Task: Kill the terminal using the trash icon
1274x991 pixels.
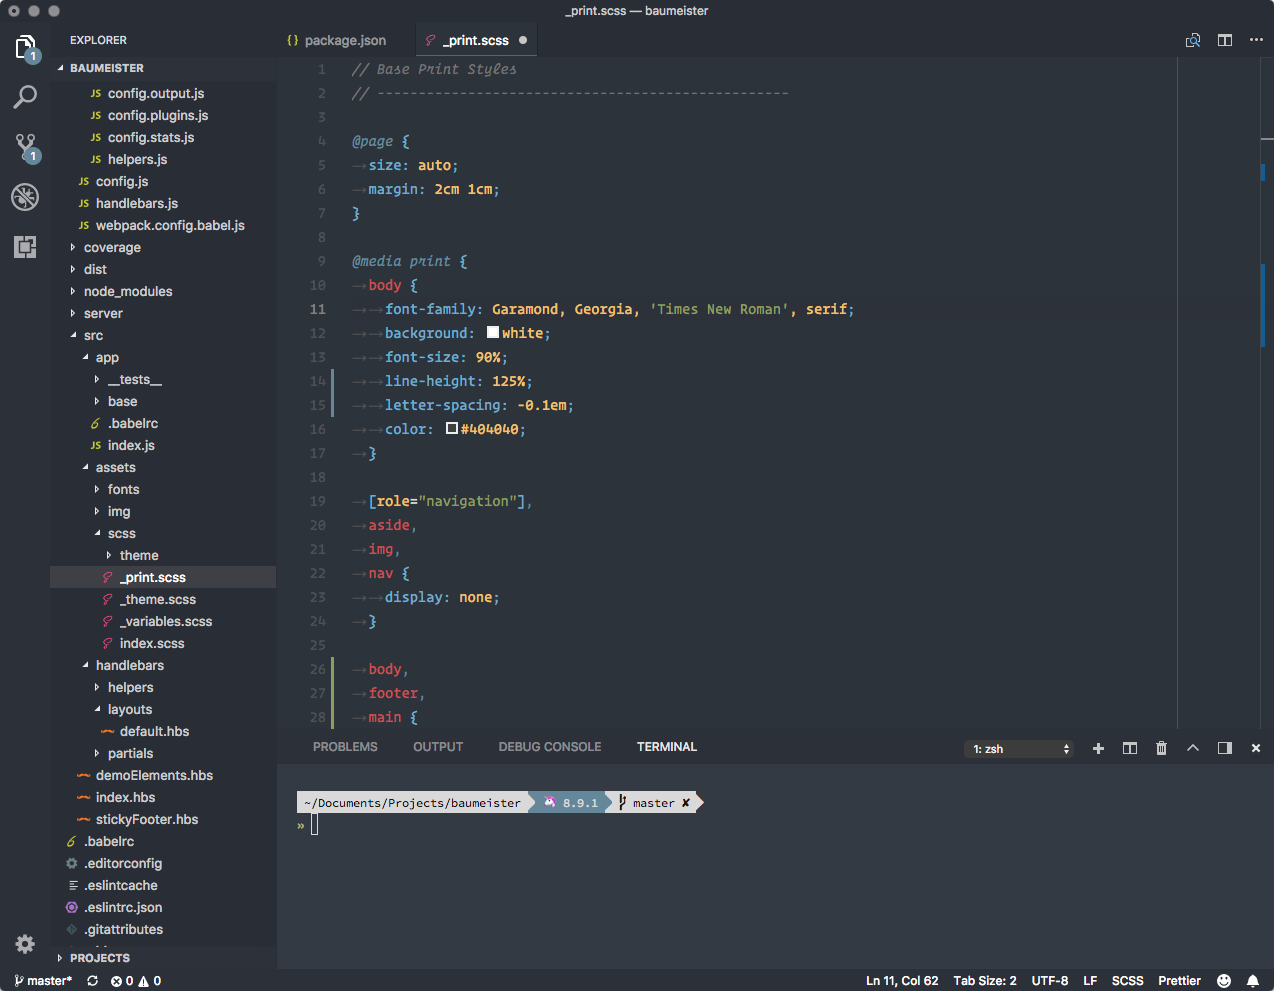Action: click(1160, 747)
